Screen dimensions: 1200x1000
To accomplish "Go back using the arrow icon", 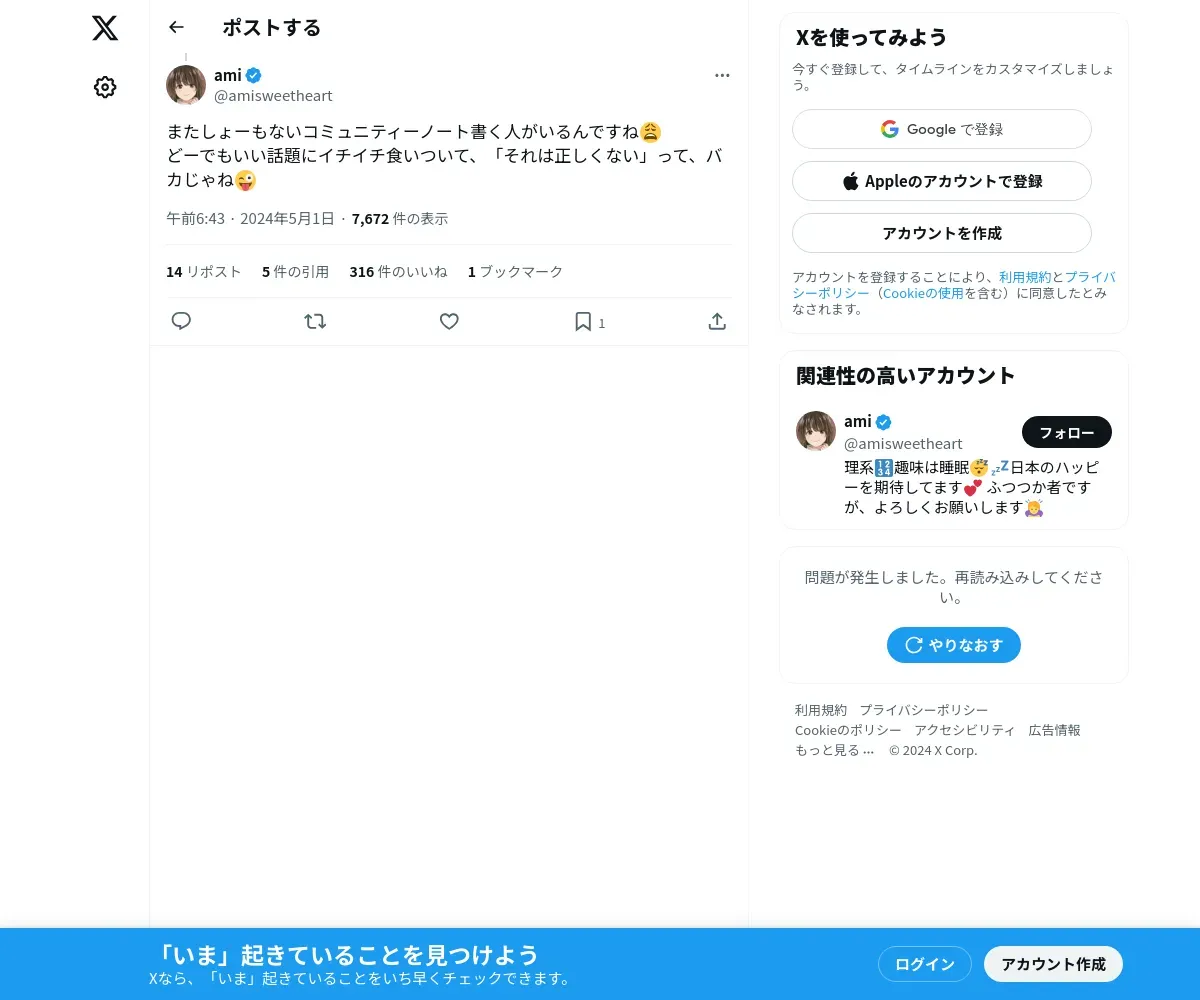I will click(177, 27).
